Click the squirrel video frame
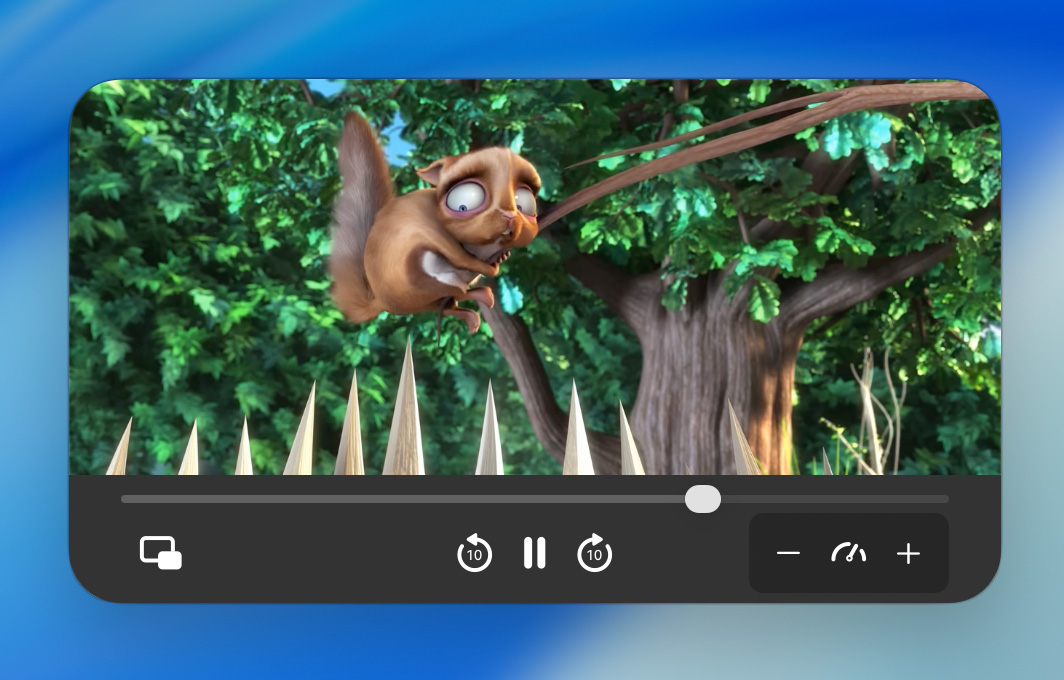This screenshot has height=680, width=1064. [x=535, y=277]
